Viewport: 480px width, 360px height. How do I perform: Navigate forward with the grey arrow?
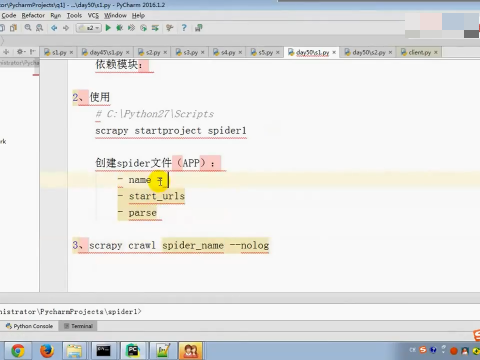(x=66, y=28)
